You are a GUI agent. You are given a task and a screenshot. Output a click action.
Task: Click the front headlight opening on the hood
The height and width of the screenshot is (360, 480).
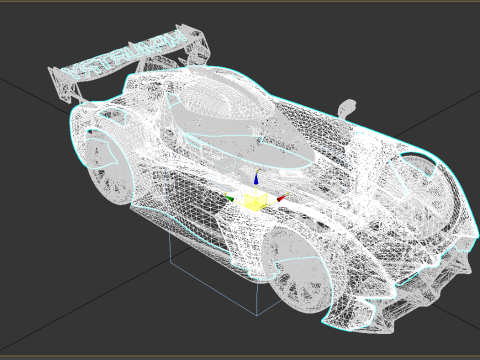click(418, 163)
